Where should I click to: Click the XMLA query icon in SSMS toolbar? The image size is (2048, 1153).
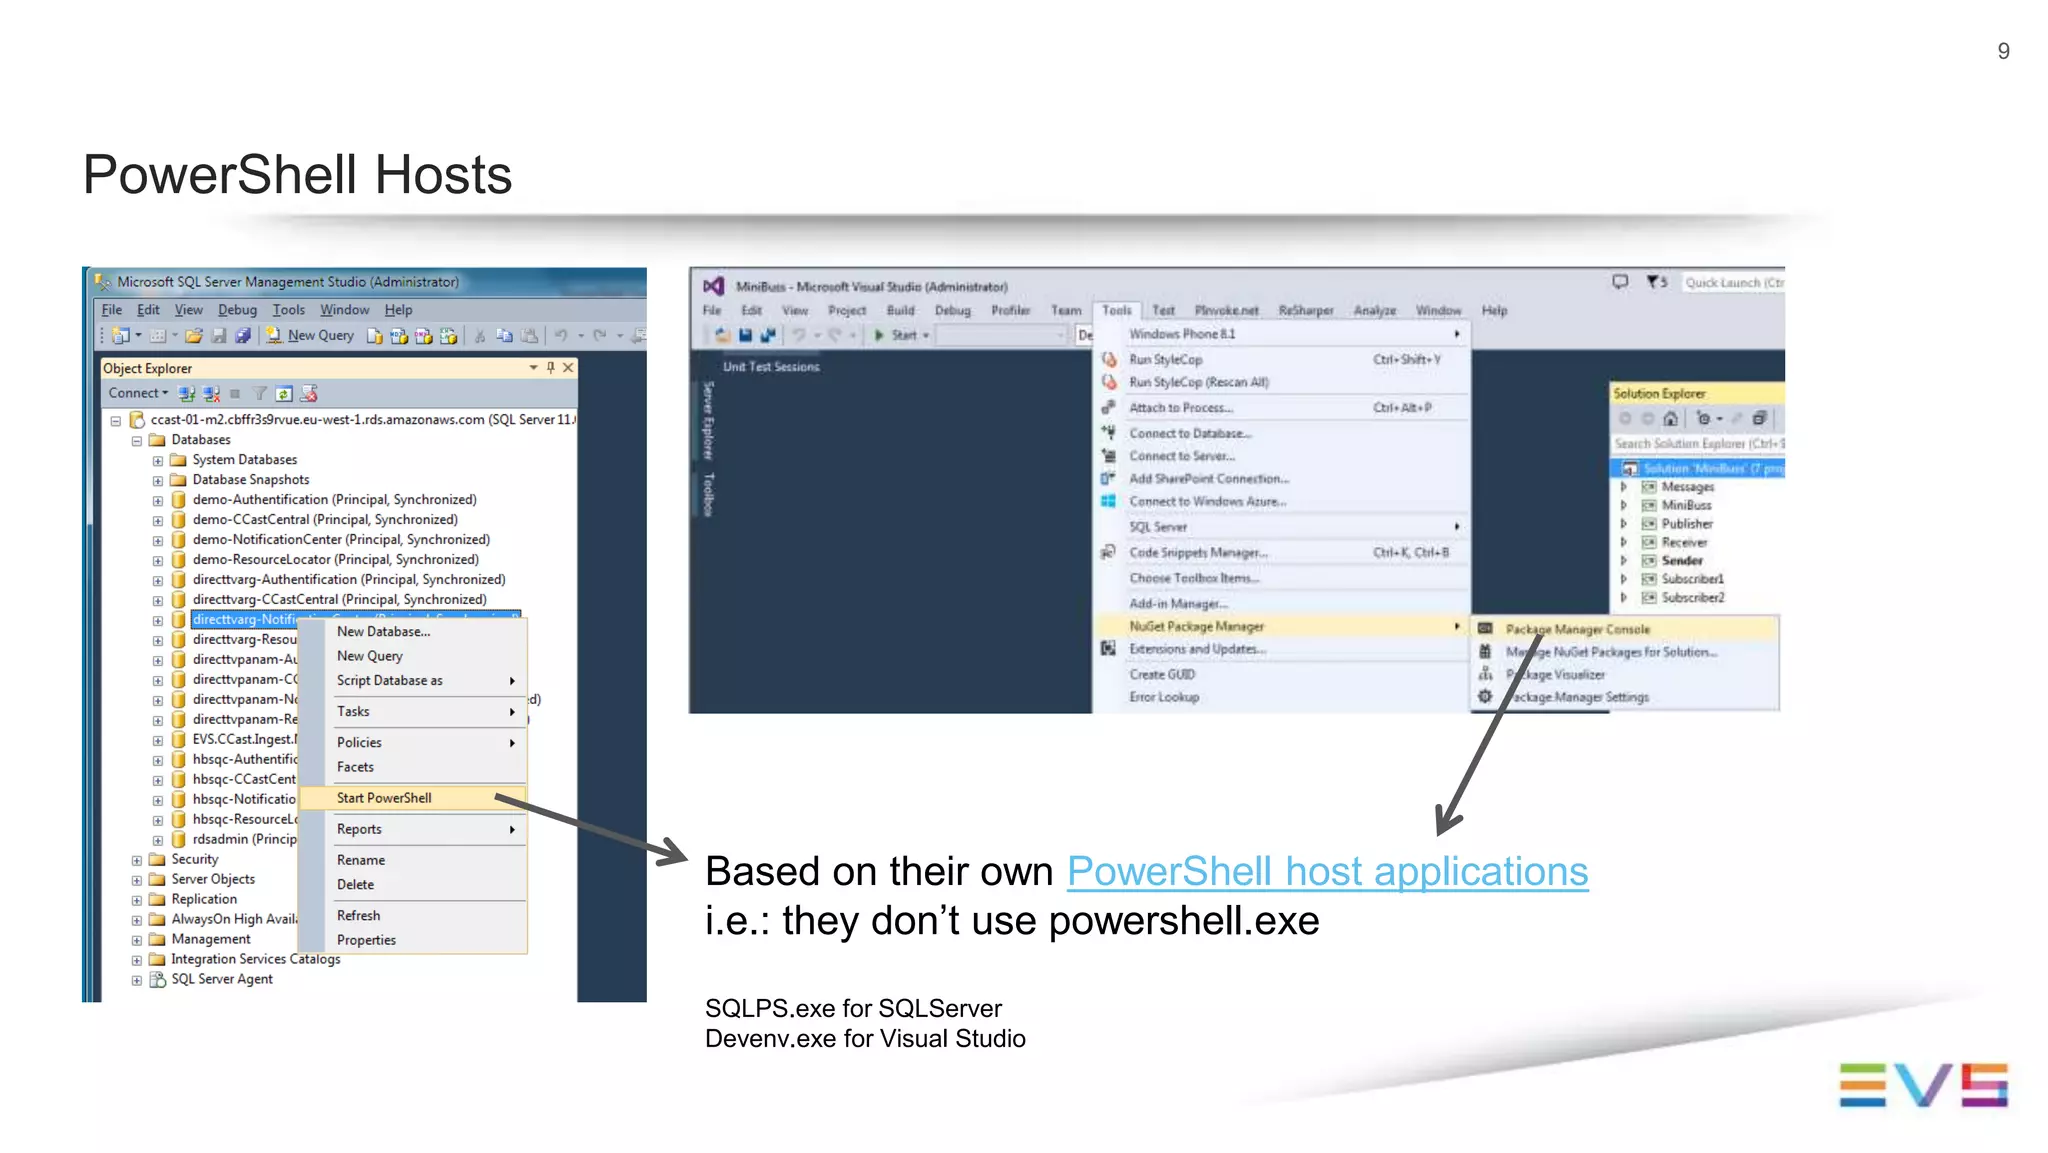click(448, 336)
